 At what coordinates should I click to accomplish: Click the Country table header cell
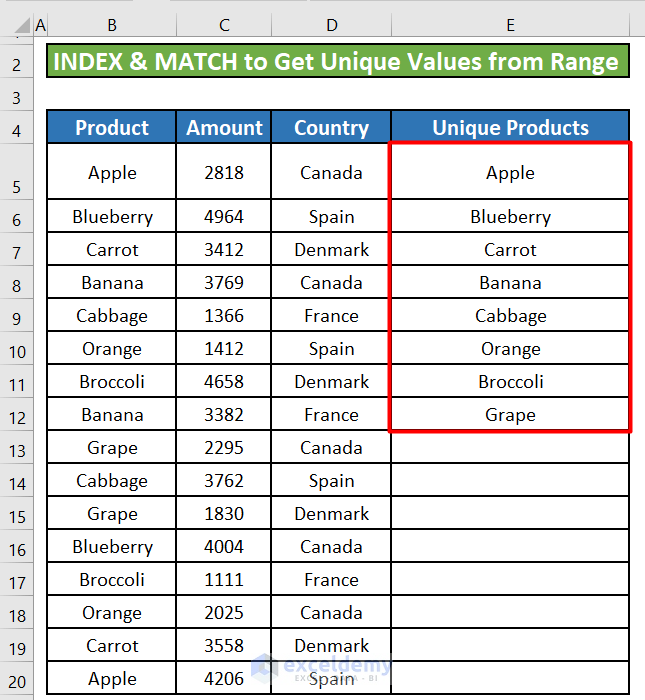(331, 127)
